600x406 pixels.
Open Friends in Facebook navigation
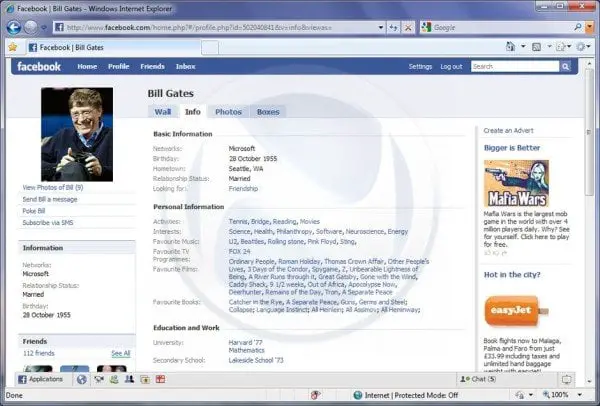[x=152, y=67]
